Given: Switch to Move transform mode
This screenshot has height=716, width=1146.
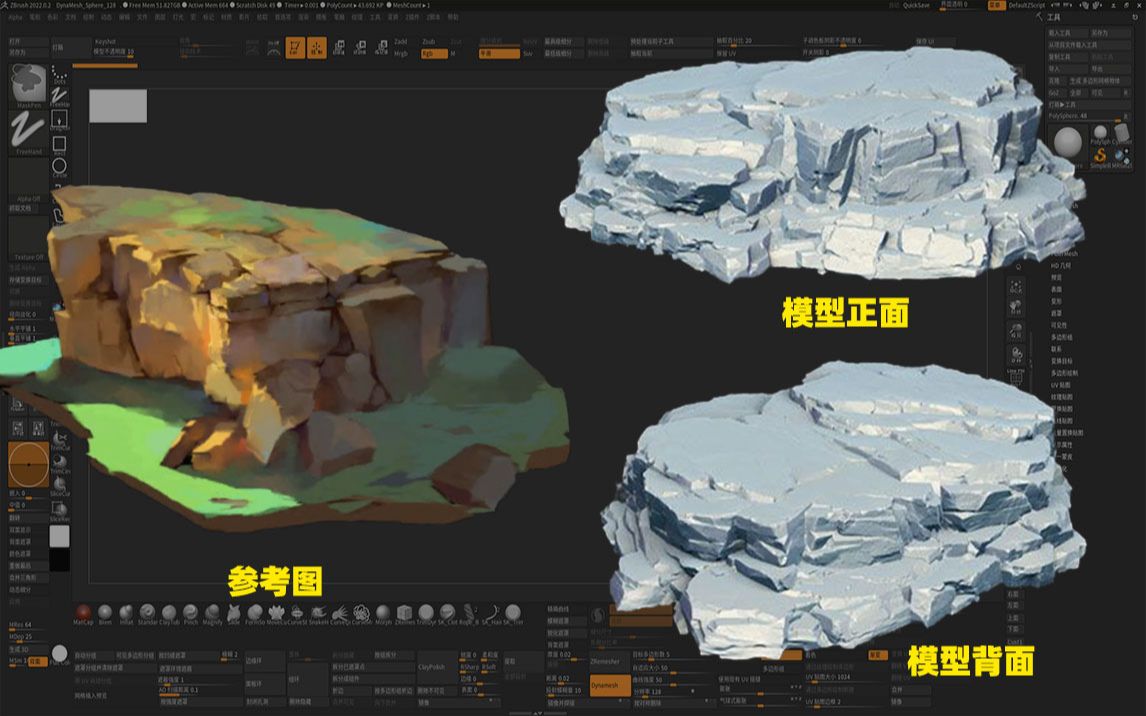Looking at the screenshot, I should tap(339, 47).
